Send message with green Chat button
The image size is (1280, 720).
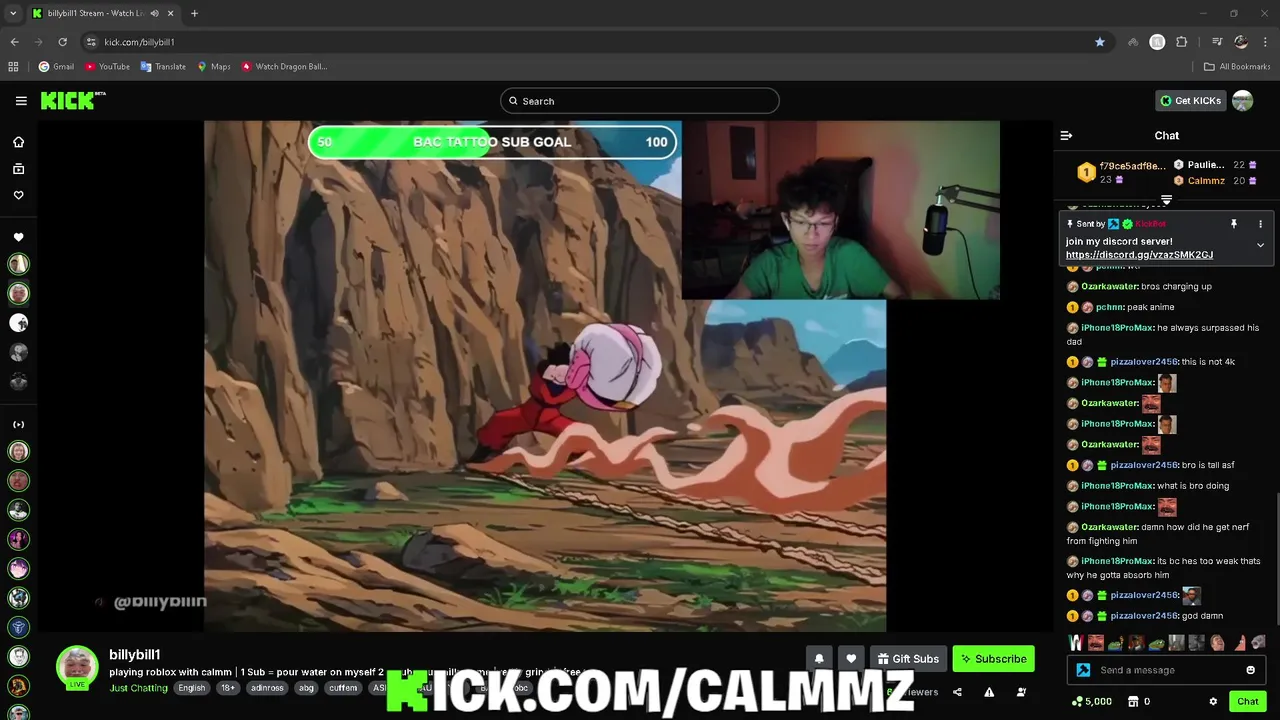pyautogui.click(x=1247, y=702)
